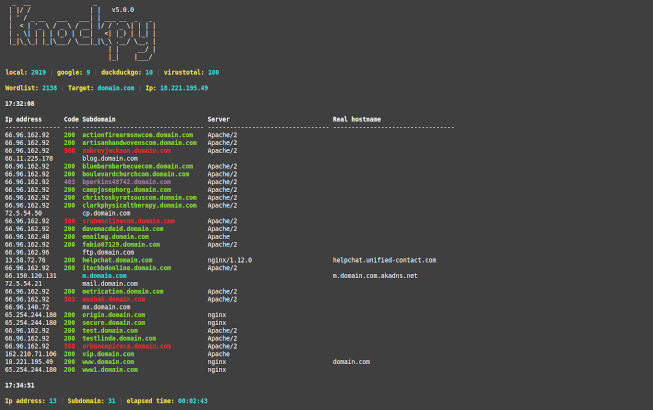
Task: Click the 'Ip address' column header
Action: 23,119
